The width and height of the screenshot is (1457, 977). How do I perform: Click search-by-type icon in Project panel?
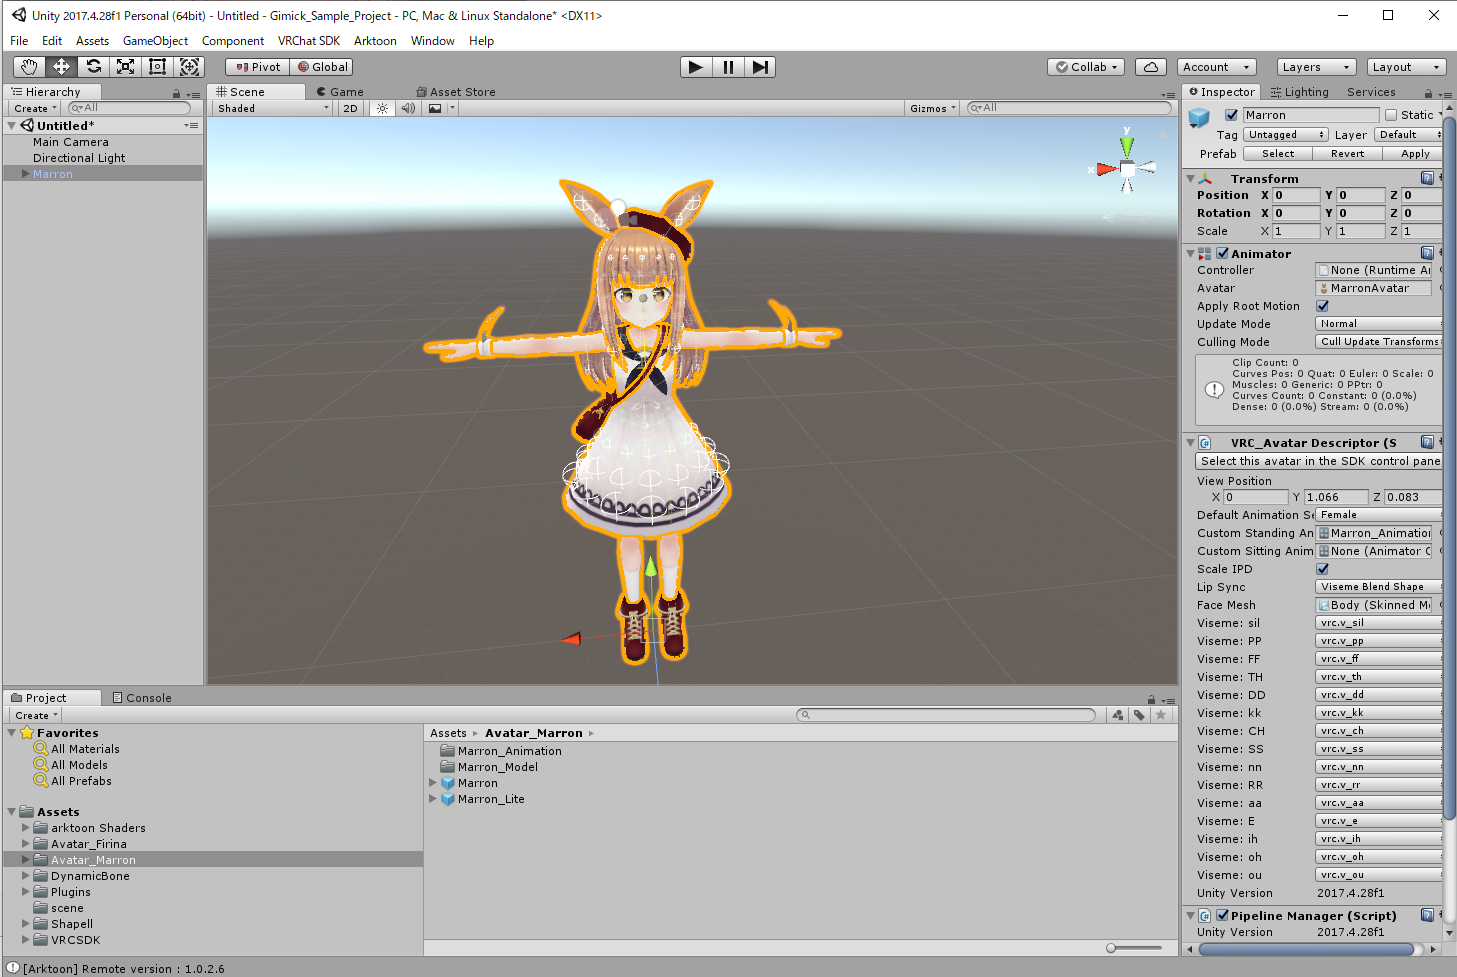tap(1118, 715)
